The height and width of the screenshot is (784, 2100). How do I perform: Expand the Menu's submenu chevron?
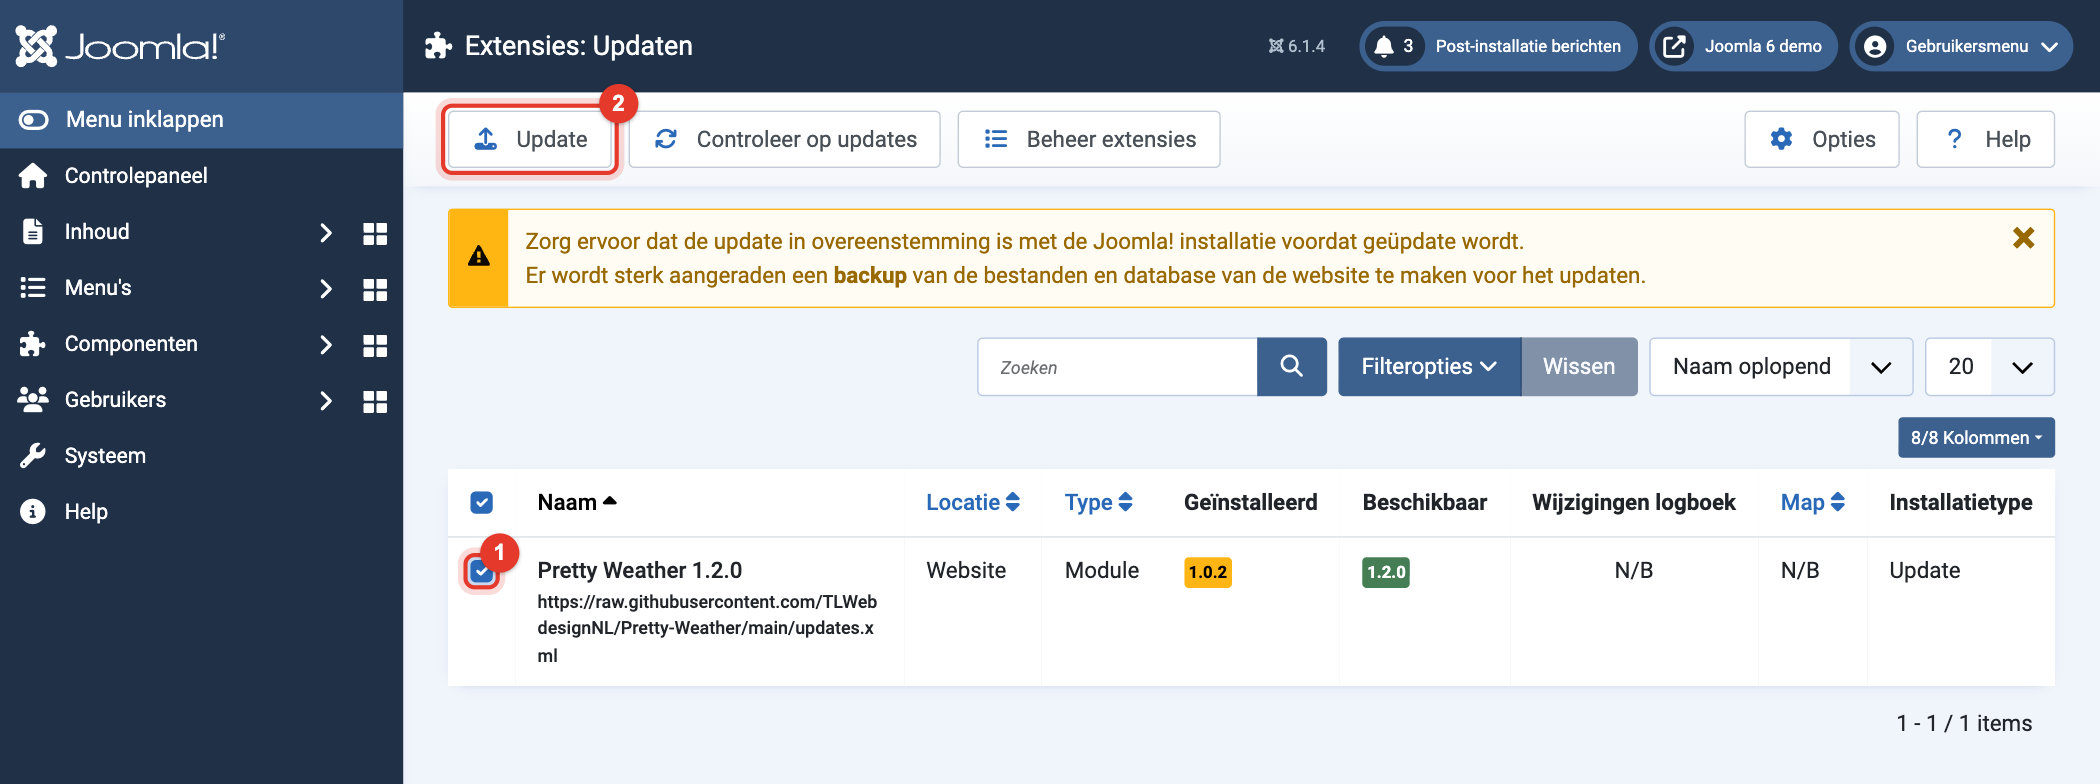coord(325,289)
